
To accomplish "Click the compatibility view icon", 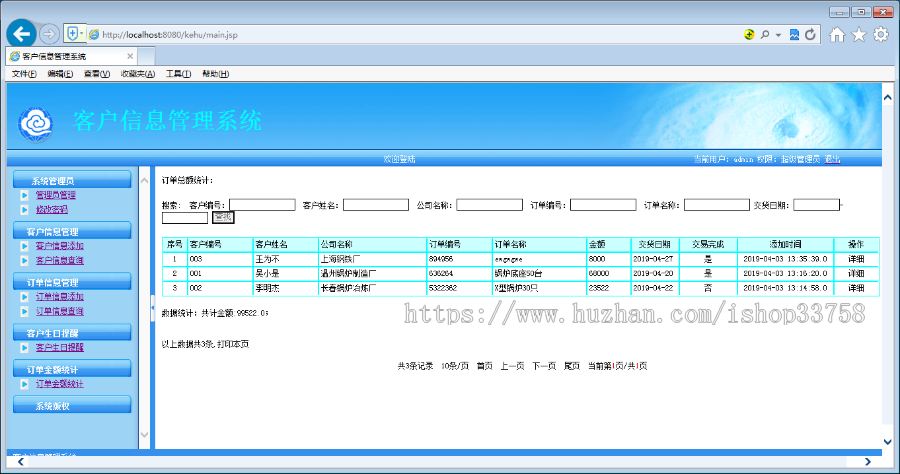I will click(794, 34).
